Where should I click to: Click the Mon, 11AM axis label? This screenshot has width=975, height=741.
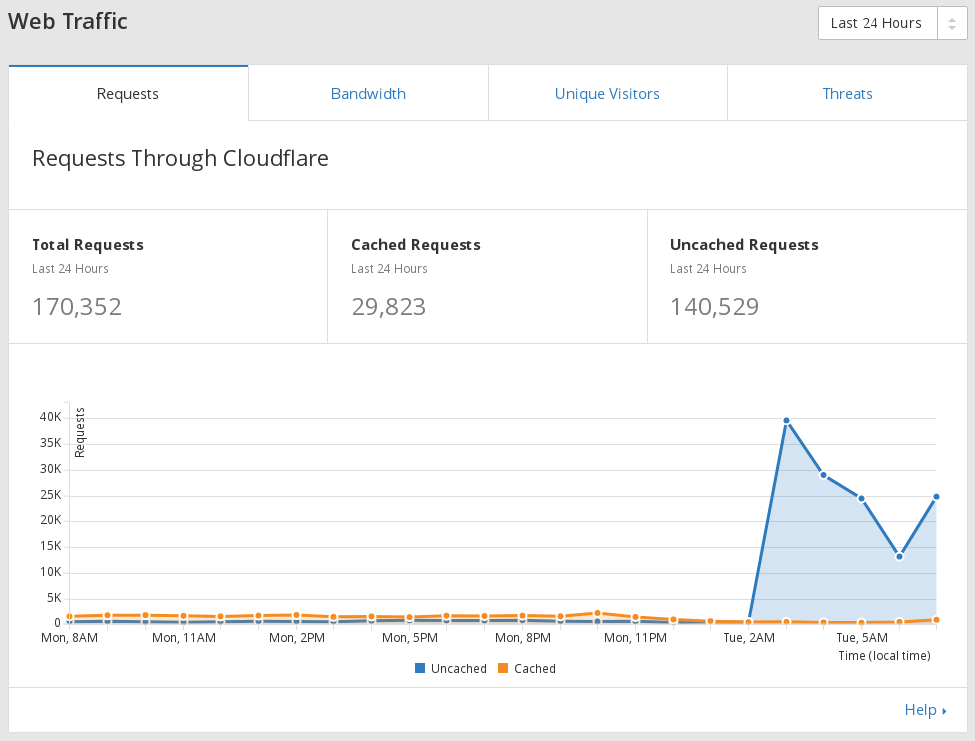coord(184,638)
